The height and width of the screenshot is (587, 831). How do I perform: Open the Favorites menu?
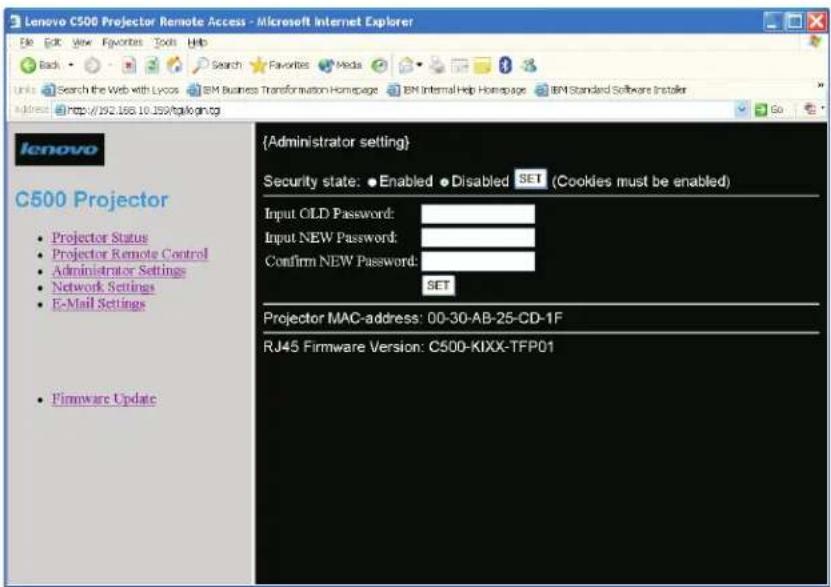(x=122, y=42)
